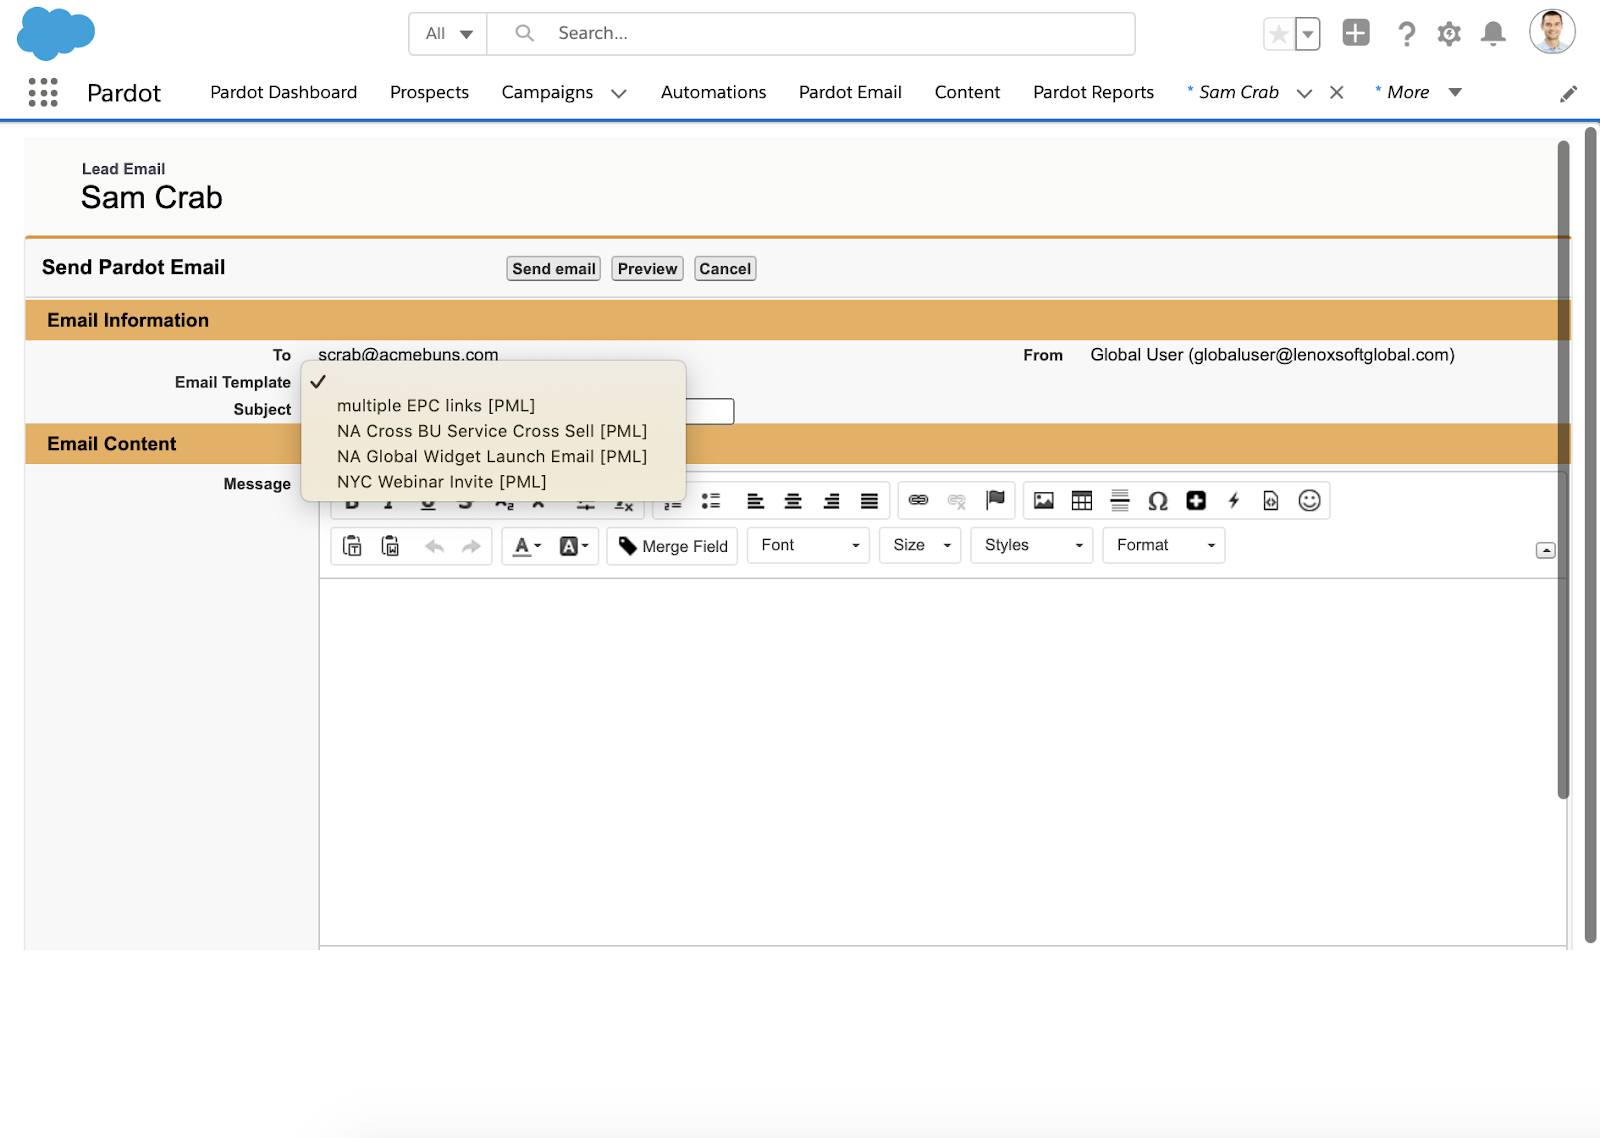This screenshot has height=1138, width=1600.
Task: Insert a table
Action: pos(1082,501)
